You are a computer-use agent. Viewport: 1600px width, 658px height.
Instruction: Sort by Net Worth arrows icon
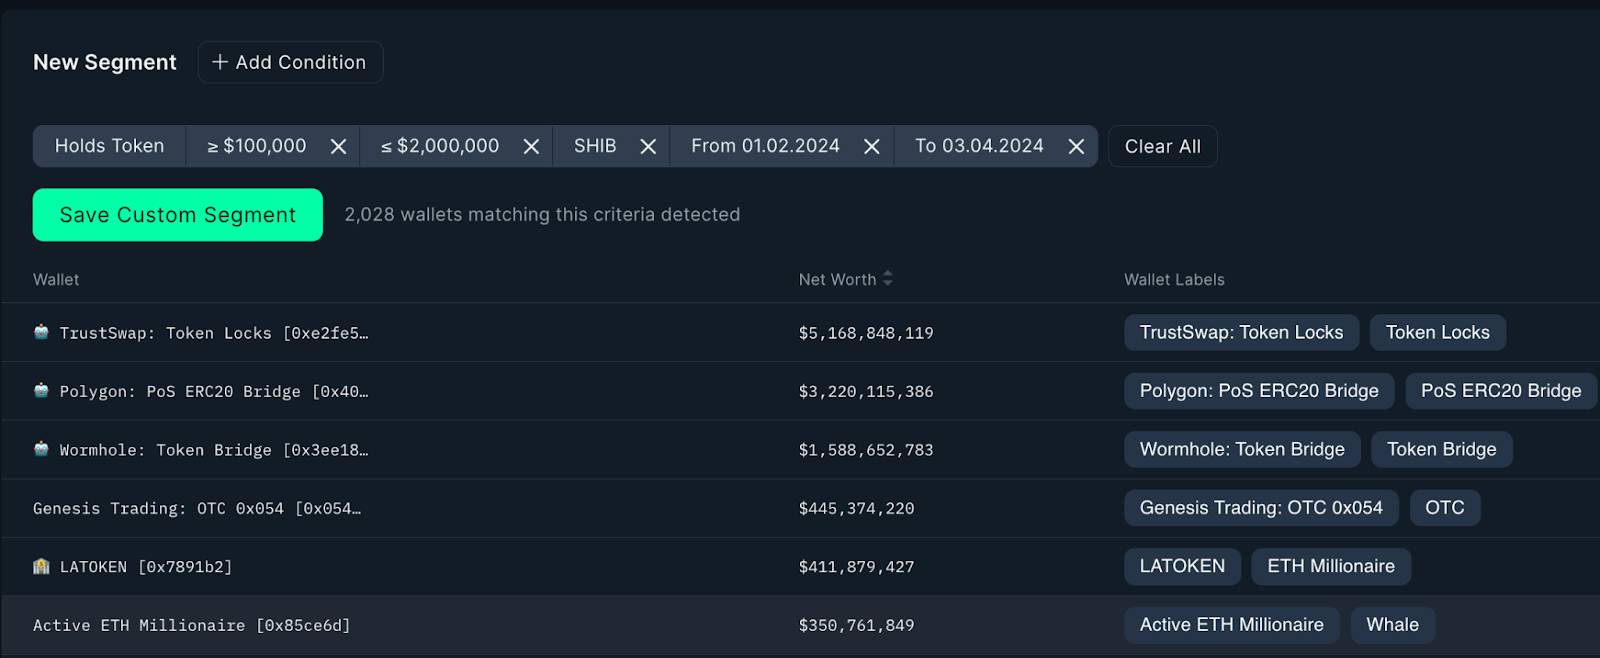tap(887, 279)
